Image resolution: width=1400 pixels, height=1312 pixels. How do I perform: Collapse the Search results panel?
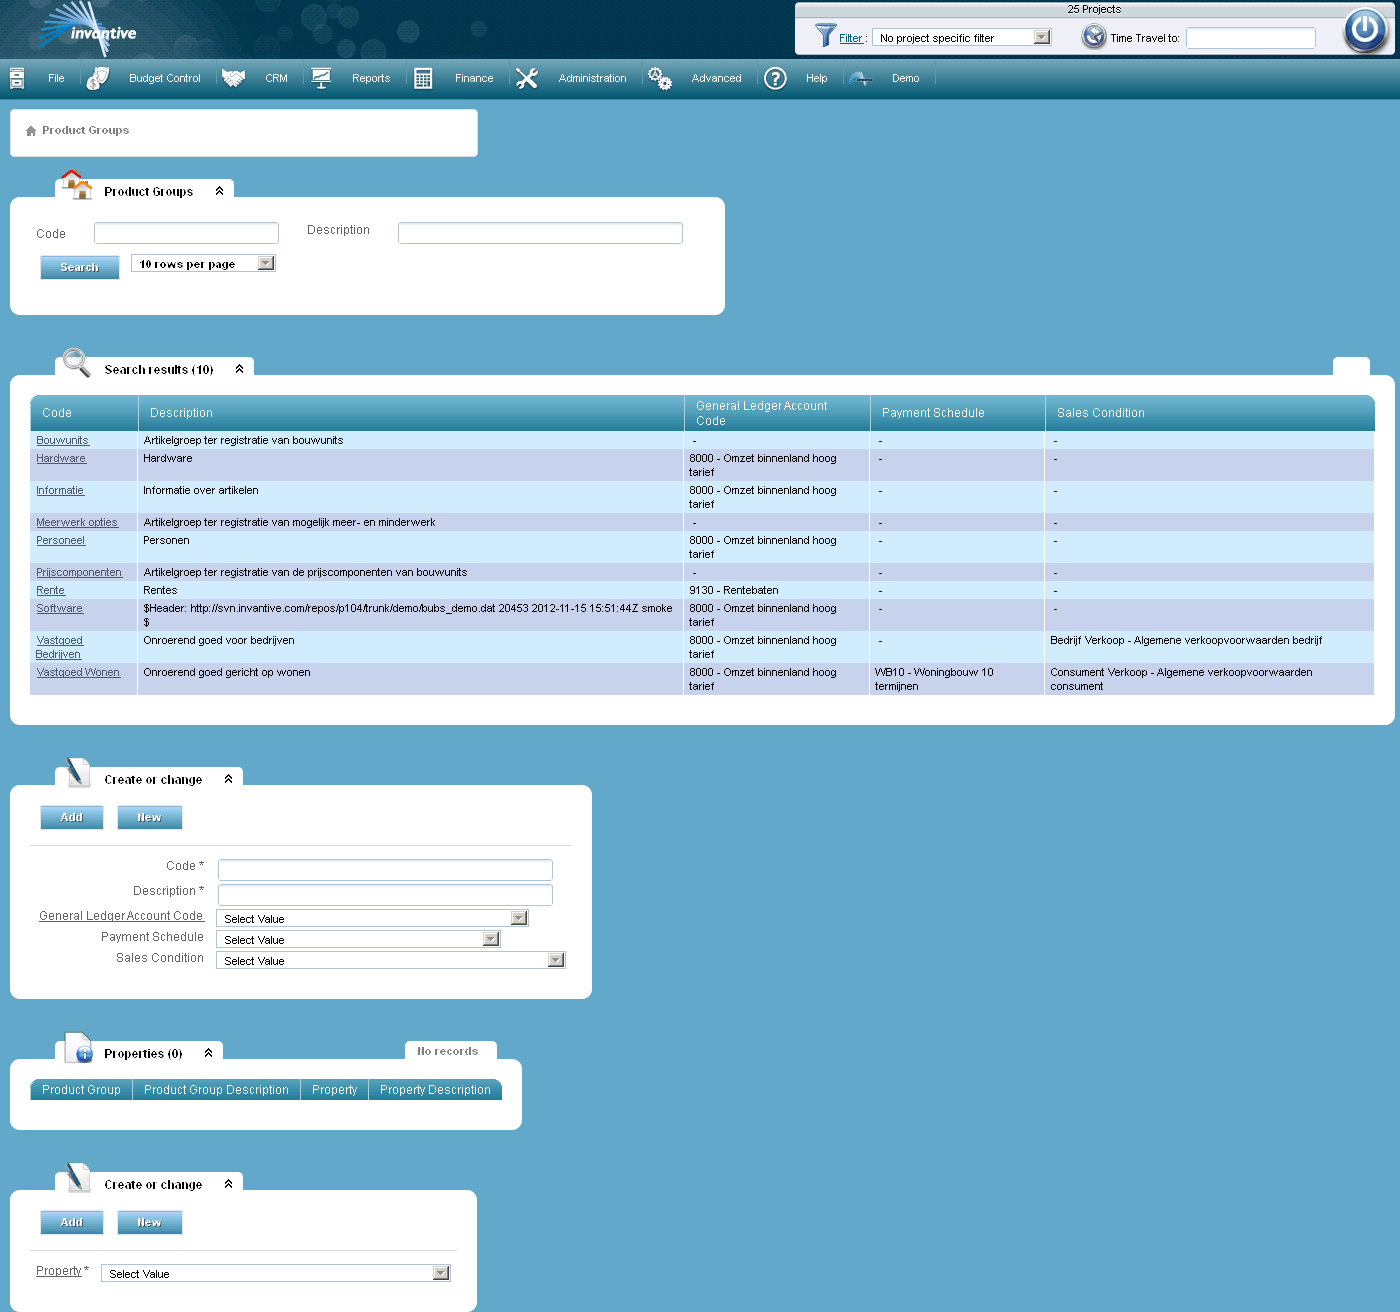239,369
